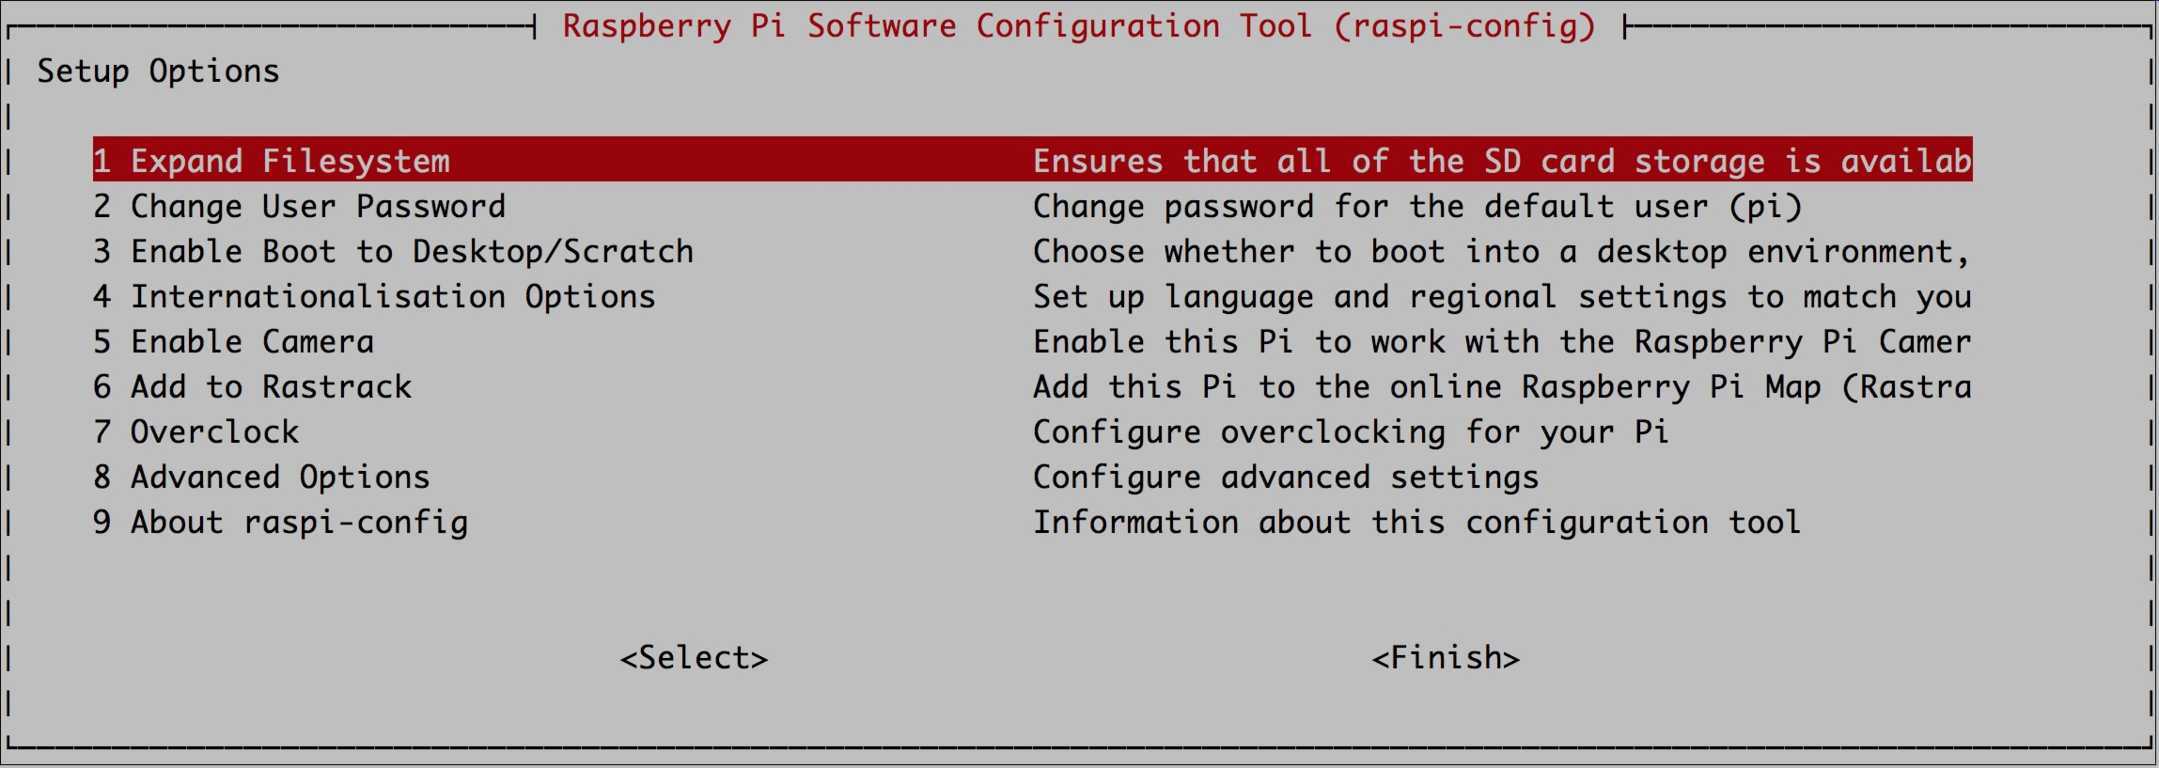Image resolution: width=2159 pixels, height=768 pixels.
Task: Click the <Select> button
Action: point(694,657)
